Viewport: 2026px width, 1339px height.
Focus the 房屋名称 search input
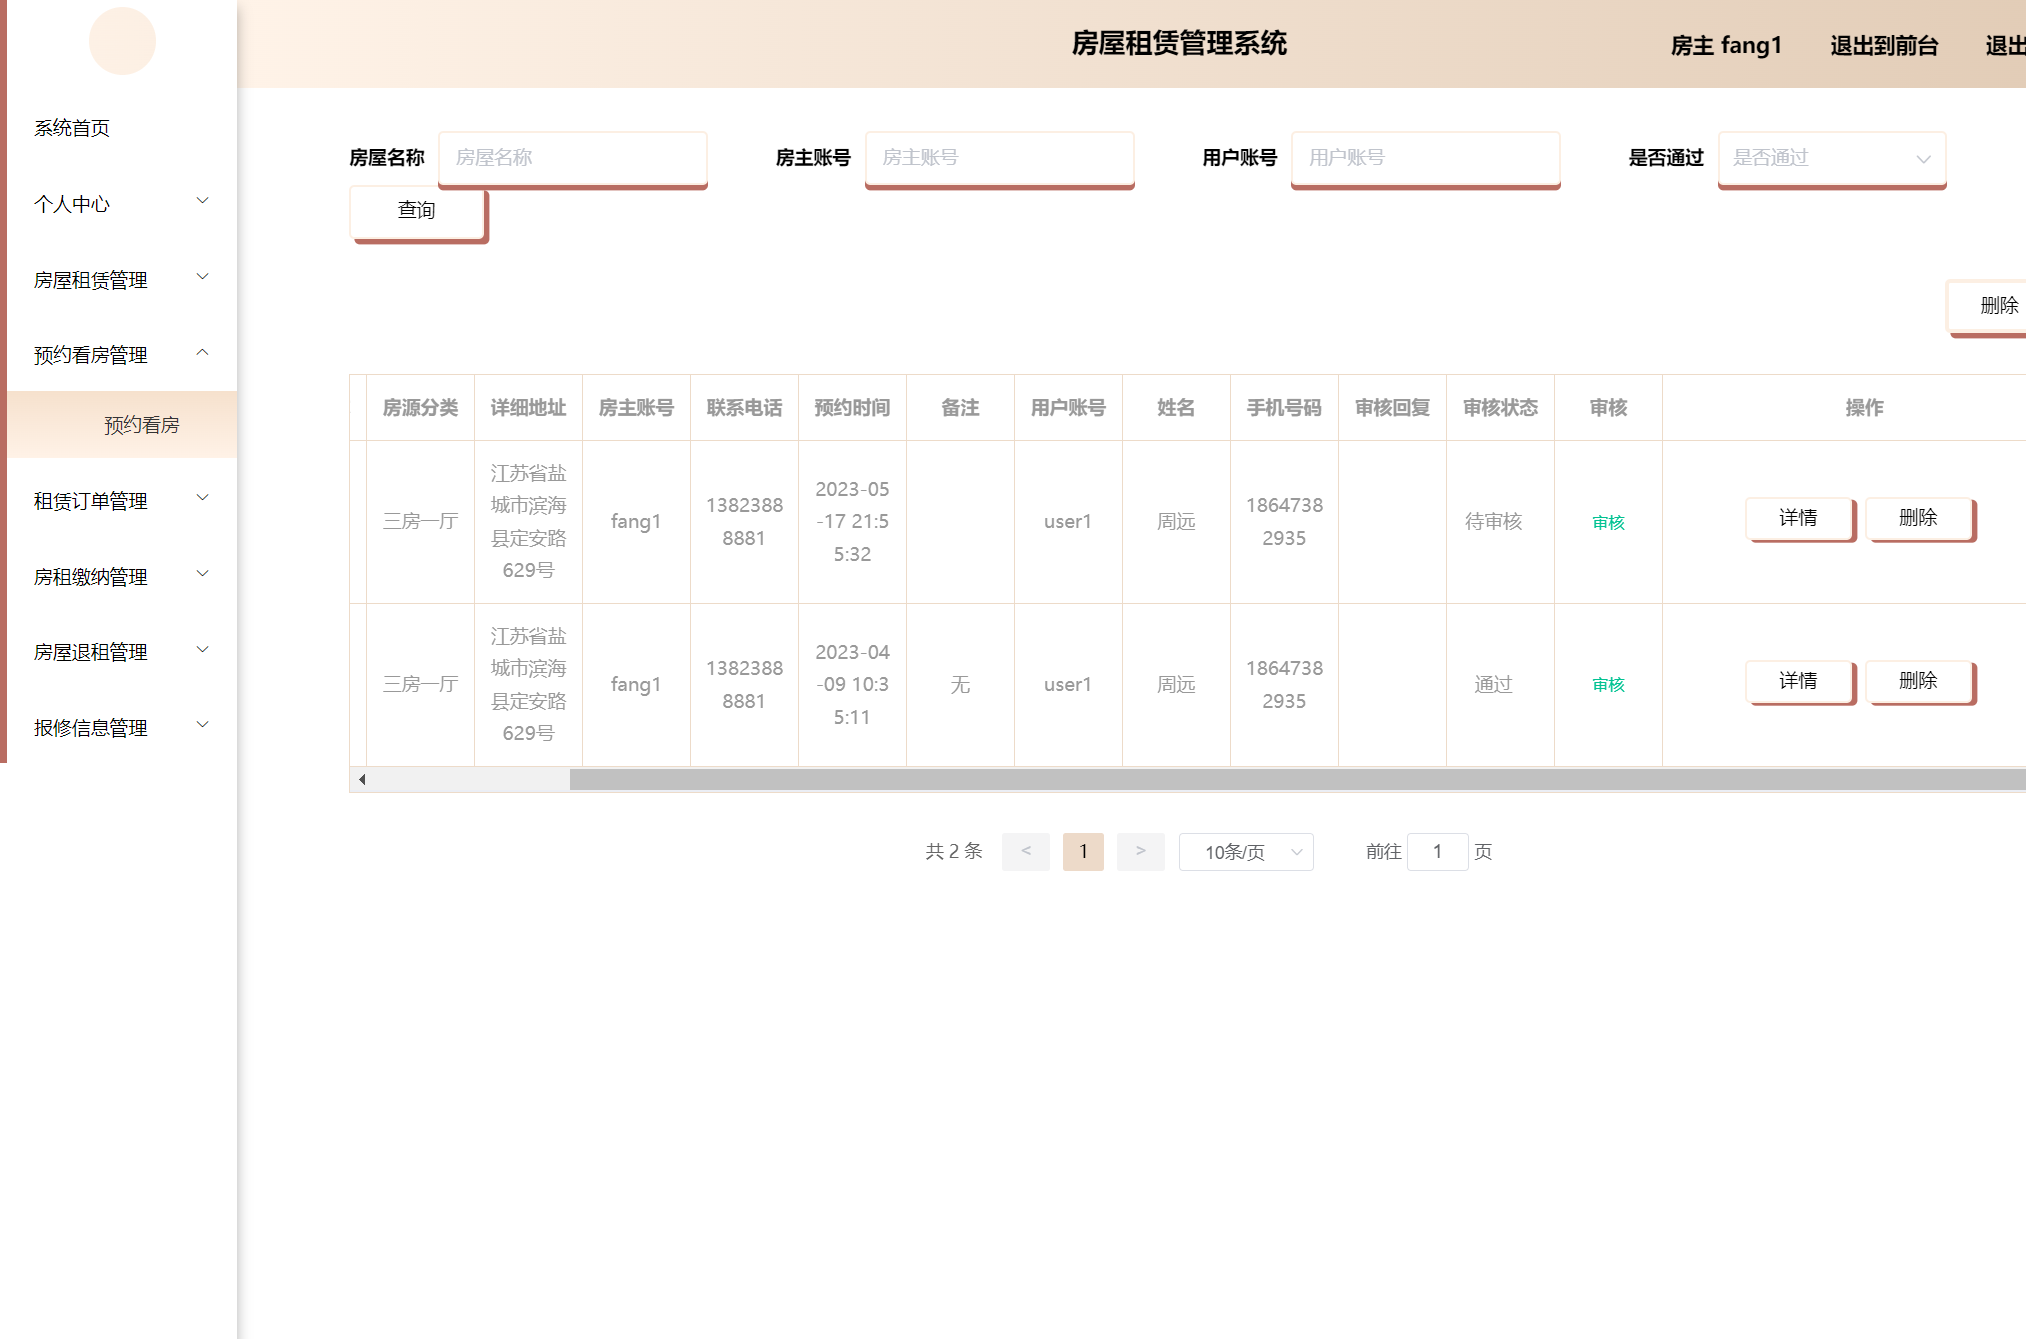coord(572,158)
